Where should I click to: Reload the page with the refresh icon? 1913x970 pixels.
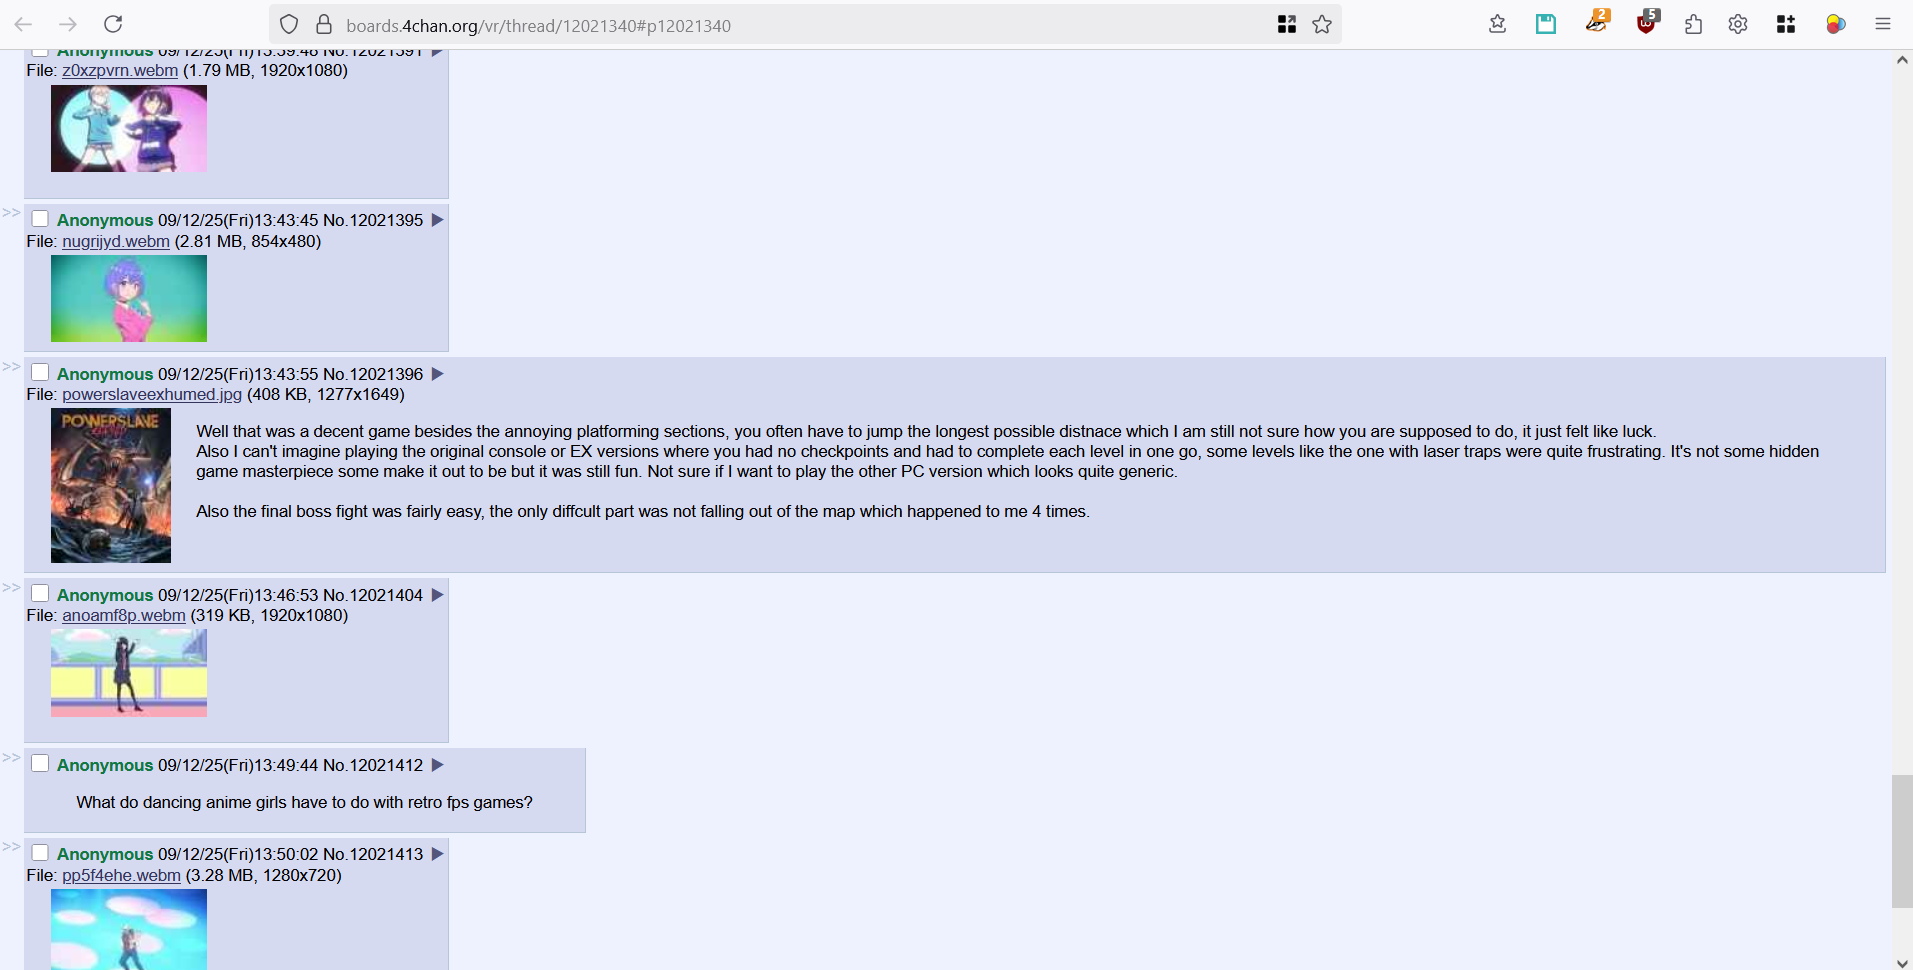113,24
